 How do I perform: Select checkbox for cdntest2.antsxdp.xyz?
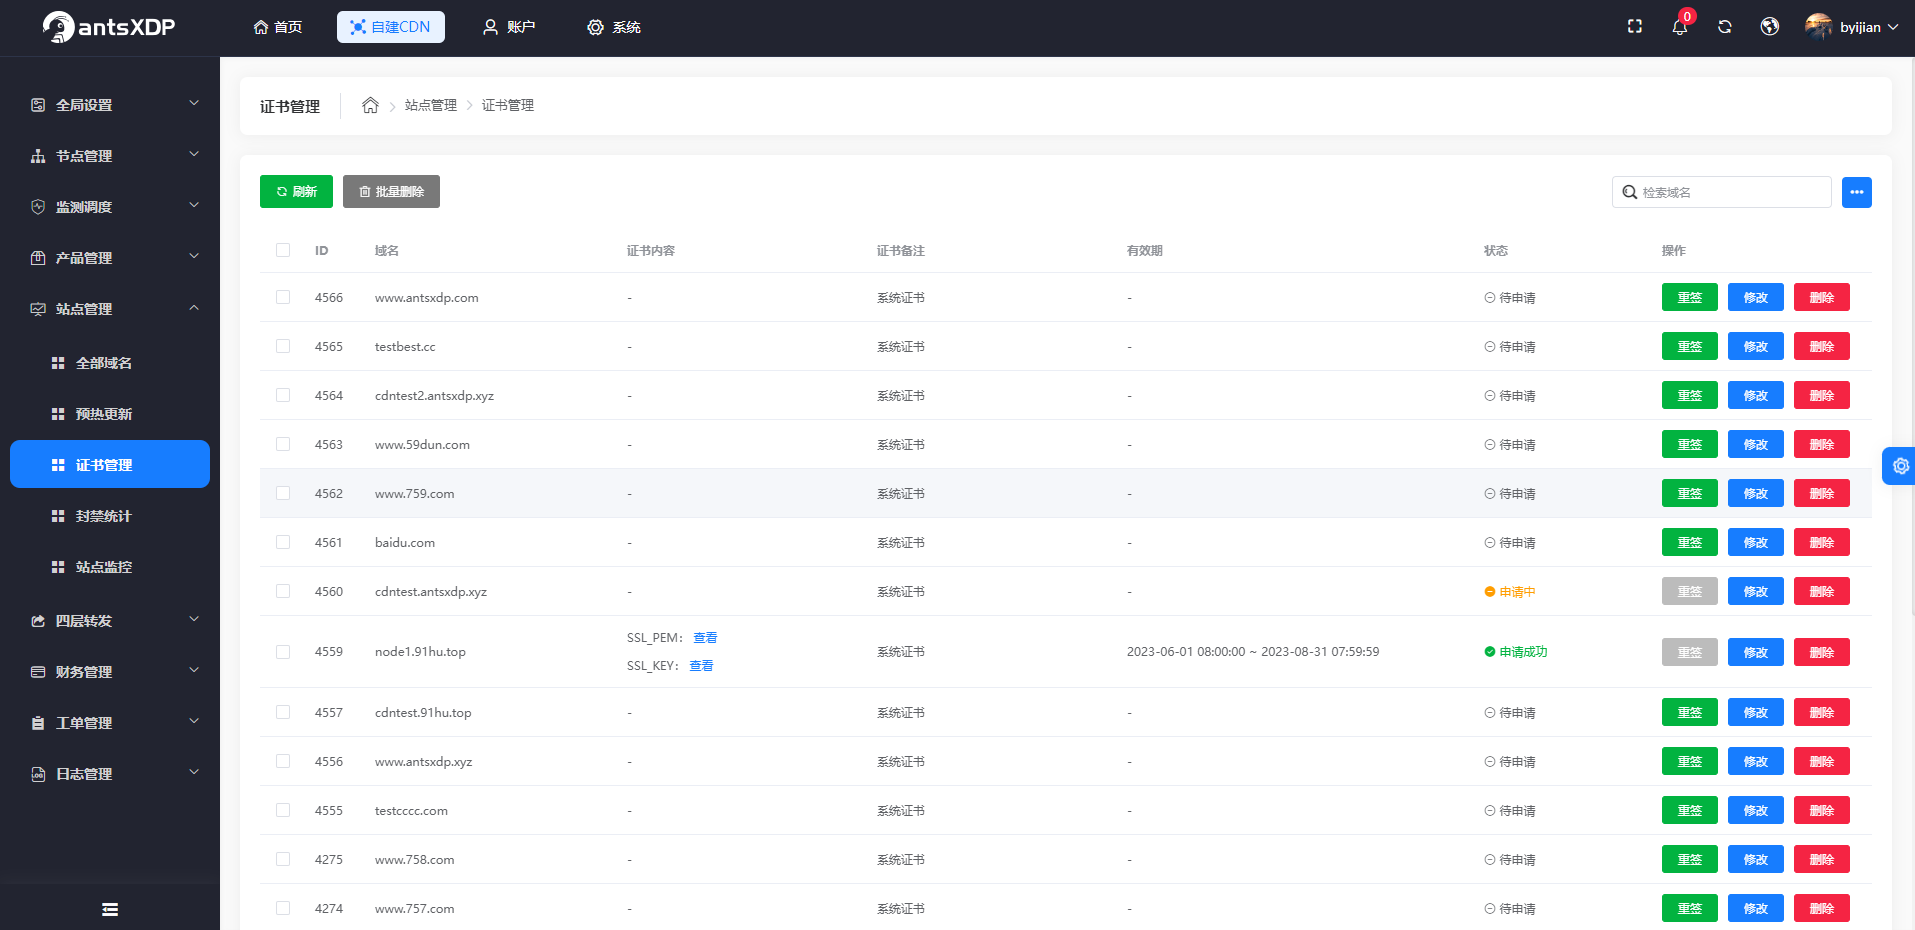click(x=283, y=395)
